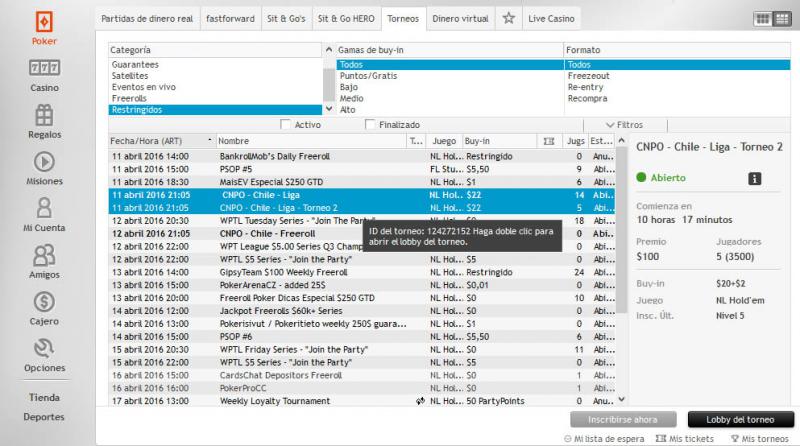800x446 pixels.
Task: Click the Categoría list scrollbar thumb
Action: 329,85
